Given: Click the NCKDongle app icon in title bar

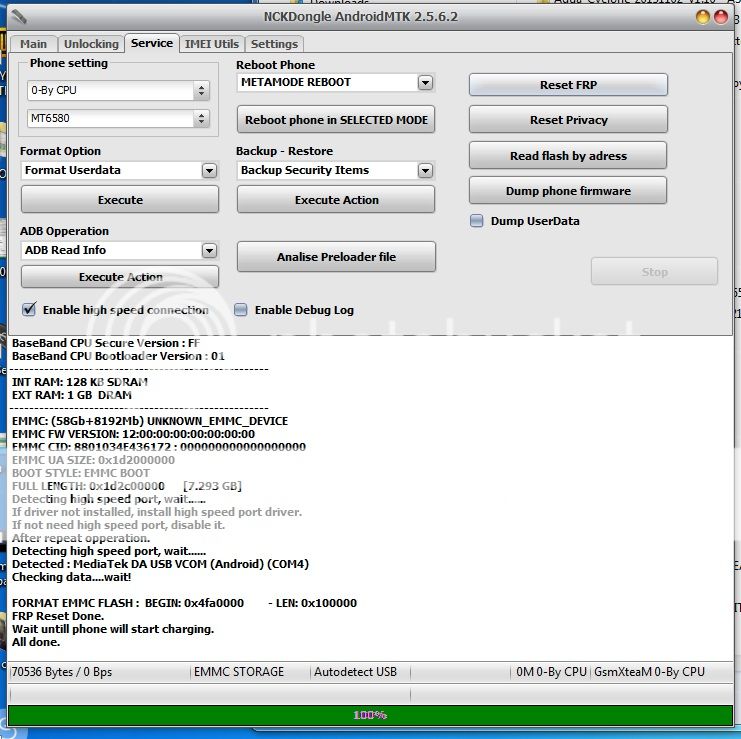Looking at the screenshot, I should pyautogui.click(x=19, y=17).
